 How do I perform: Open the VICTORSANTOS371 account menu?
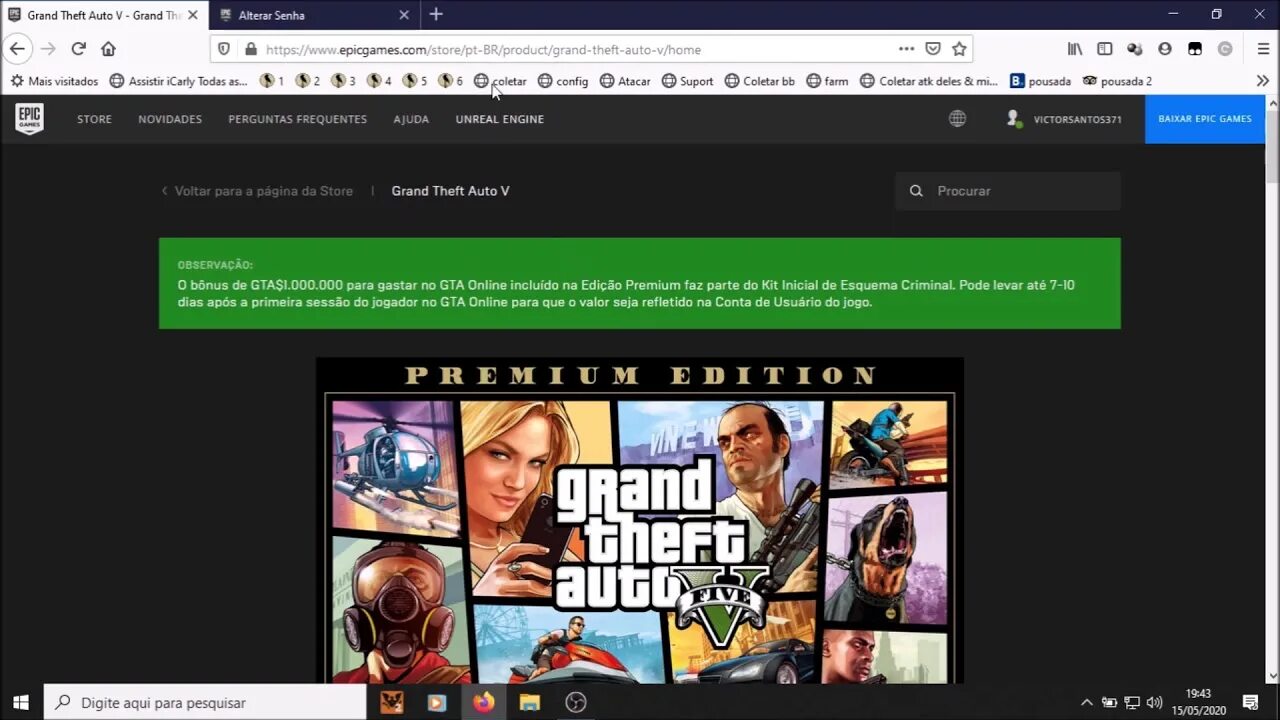1064,119
